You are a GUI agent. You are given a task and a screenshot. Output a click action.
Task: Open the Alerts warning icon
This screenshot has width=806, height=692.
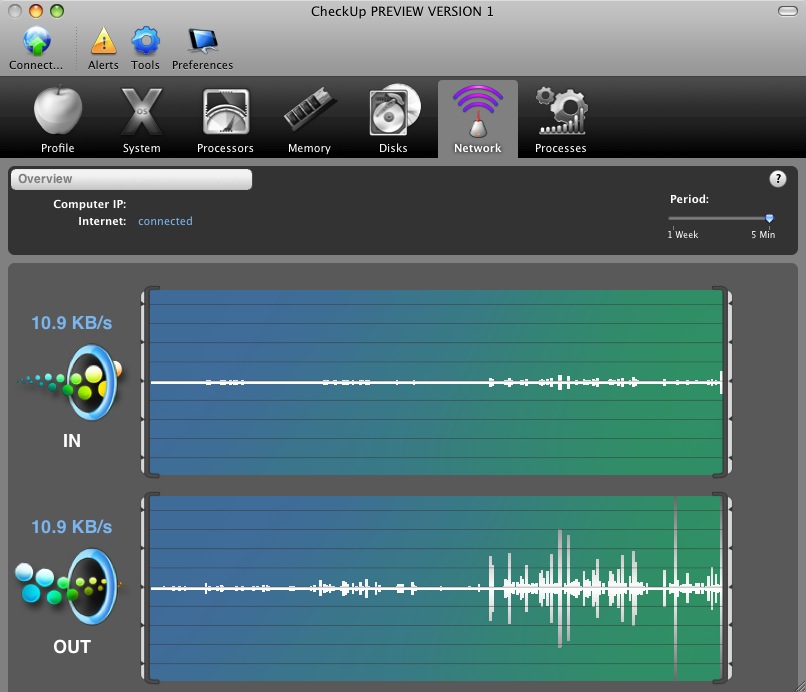click(x=103, y=42)
